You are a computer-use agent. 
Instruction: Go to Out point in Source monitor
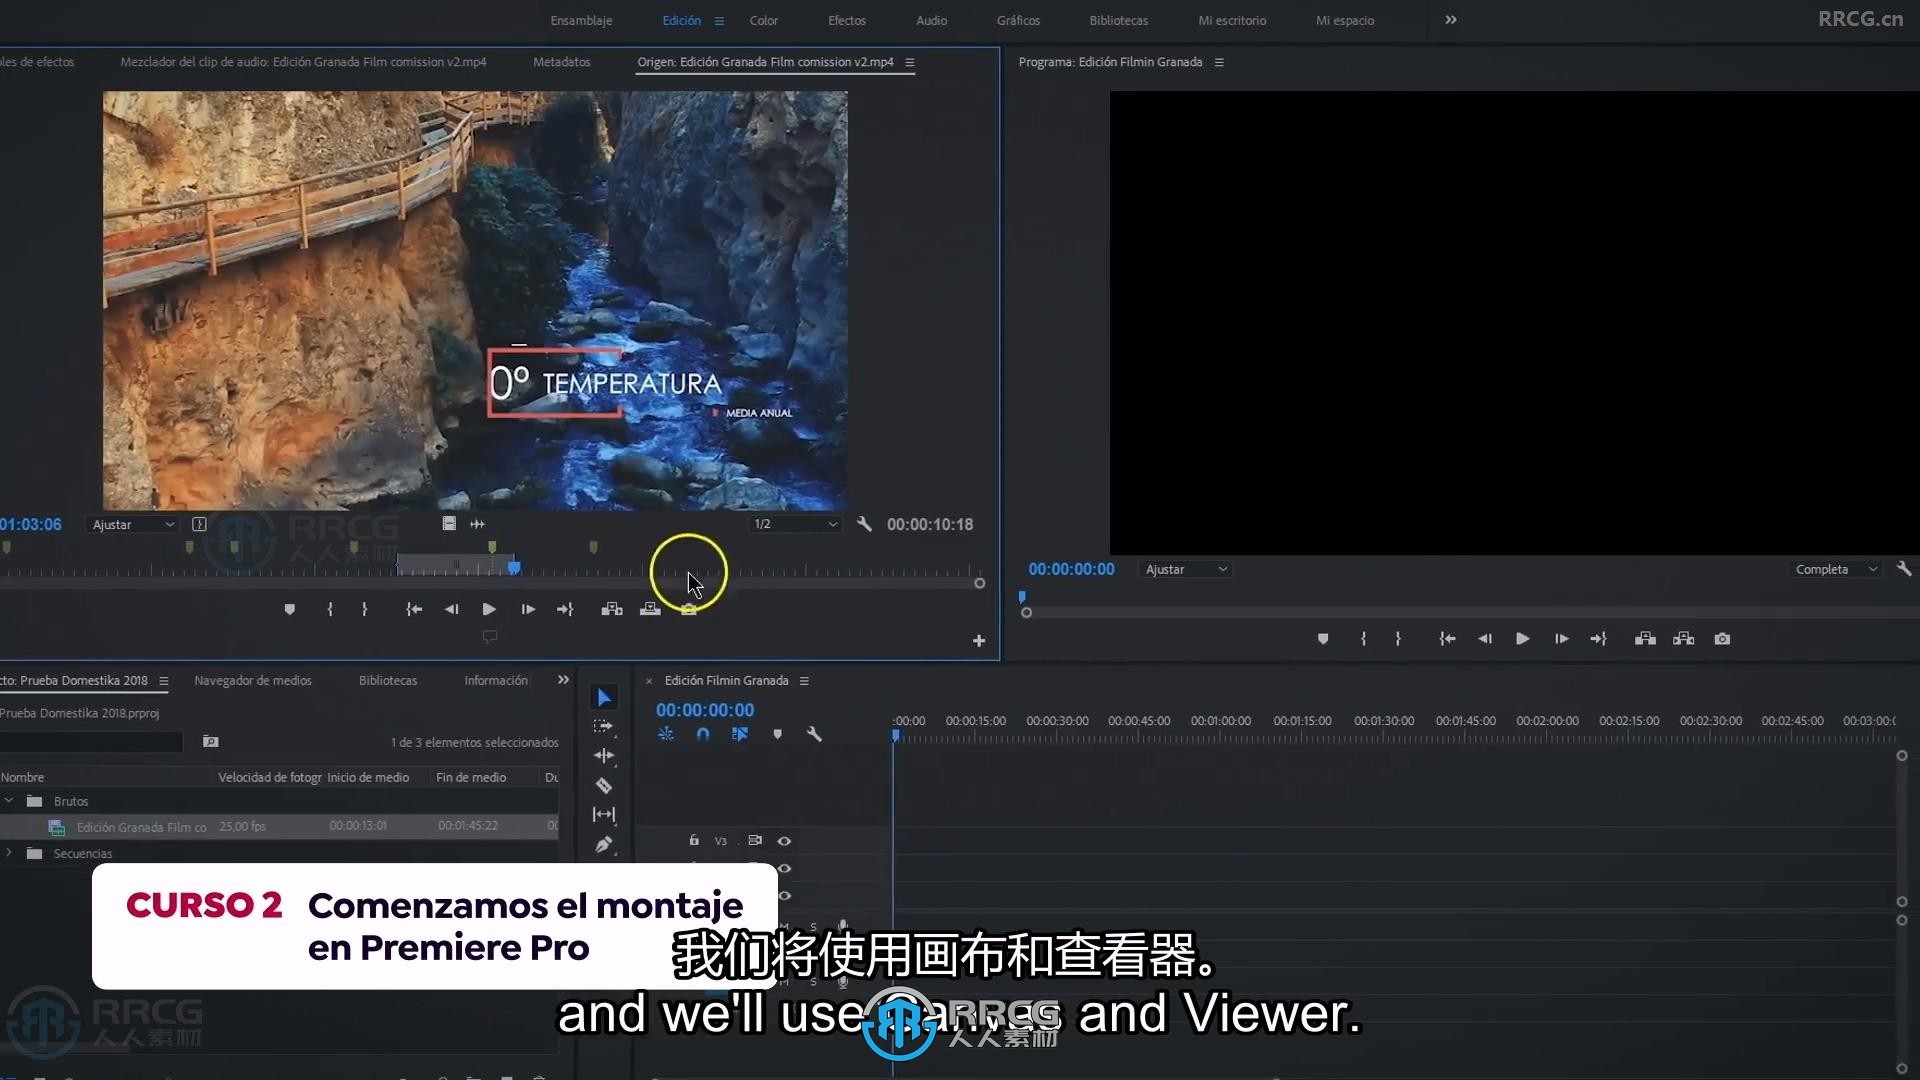coord(565,609)
